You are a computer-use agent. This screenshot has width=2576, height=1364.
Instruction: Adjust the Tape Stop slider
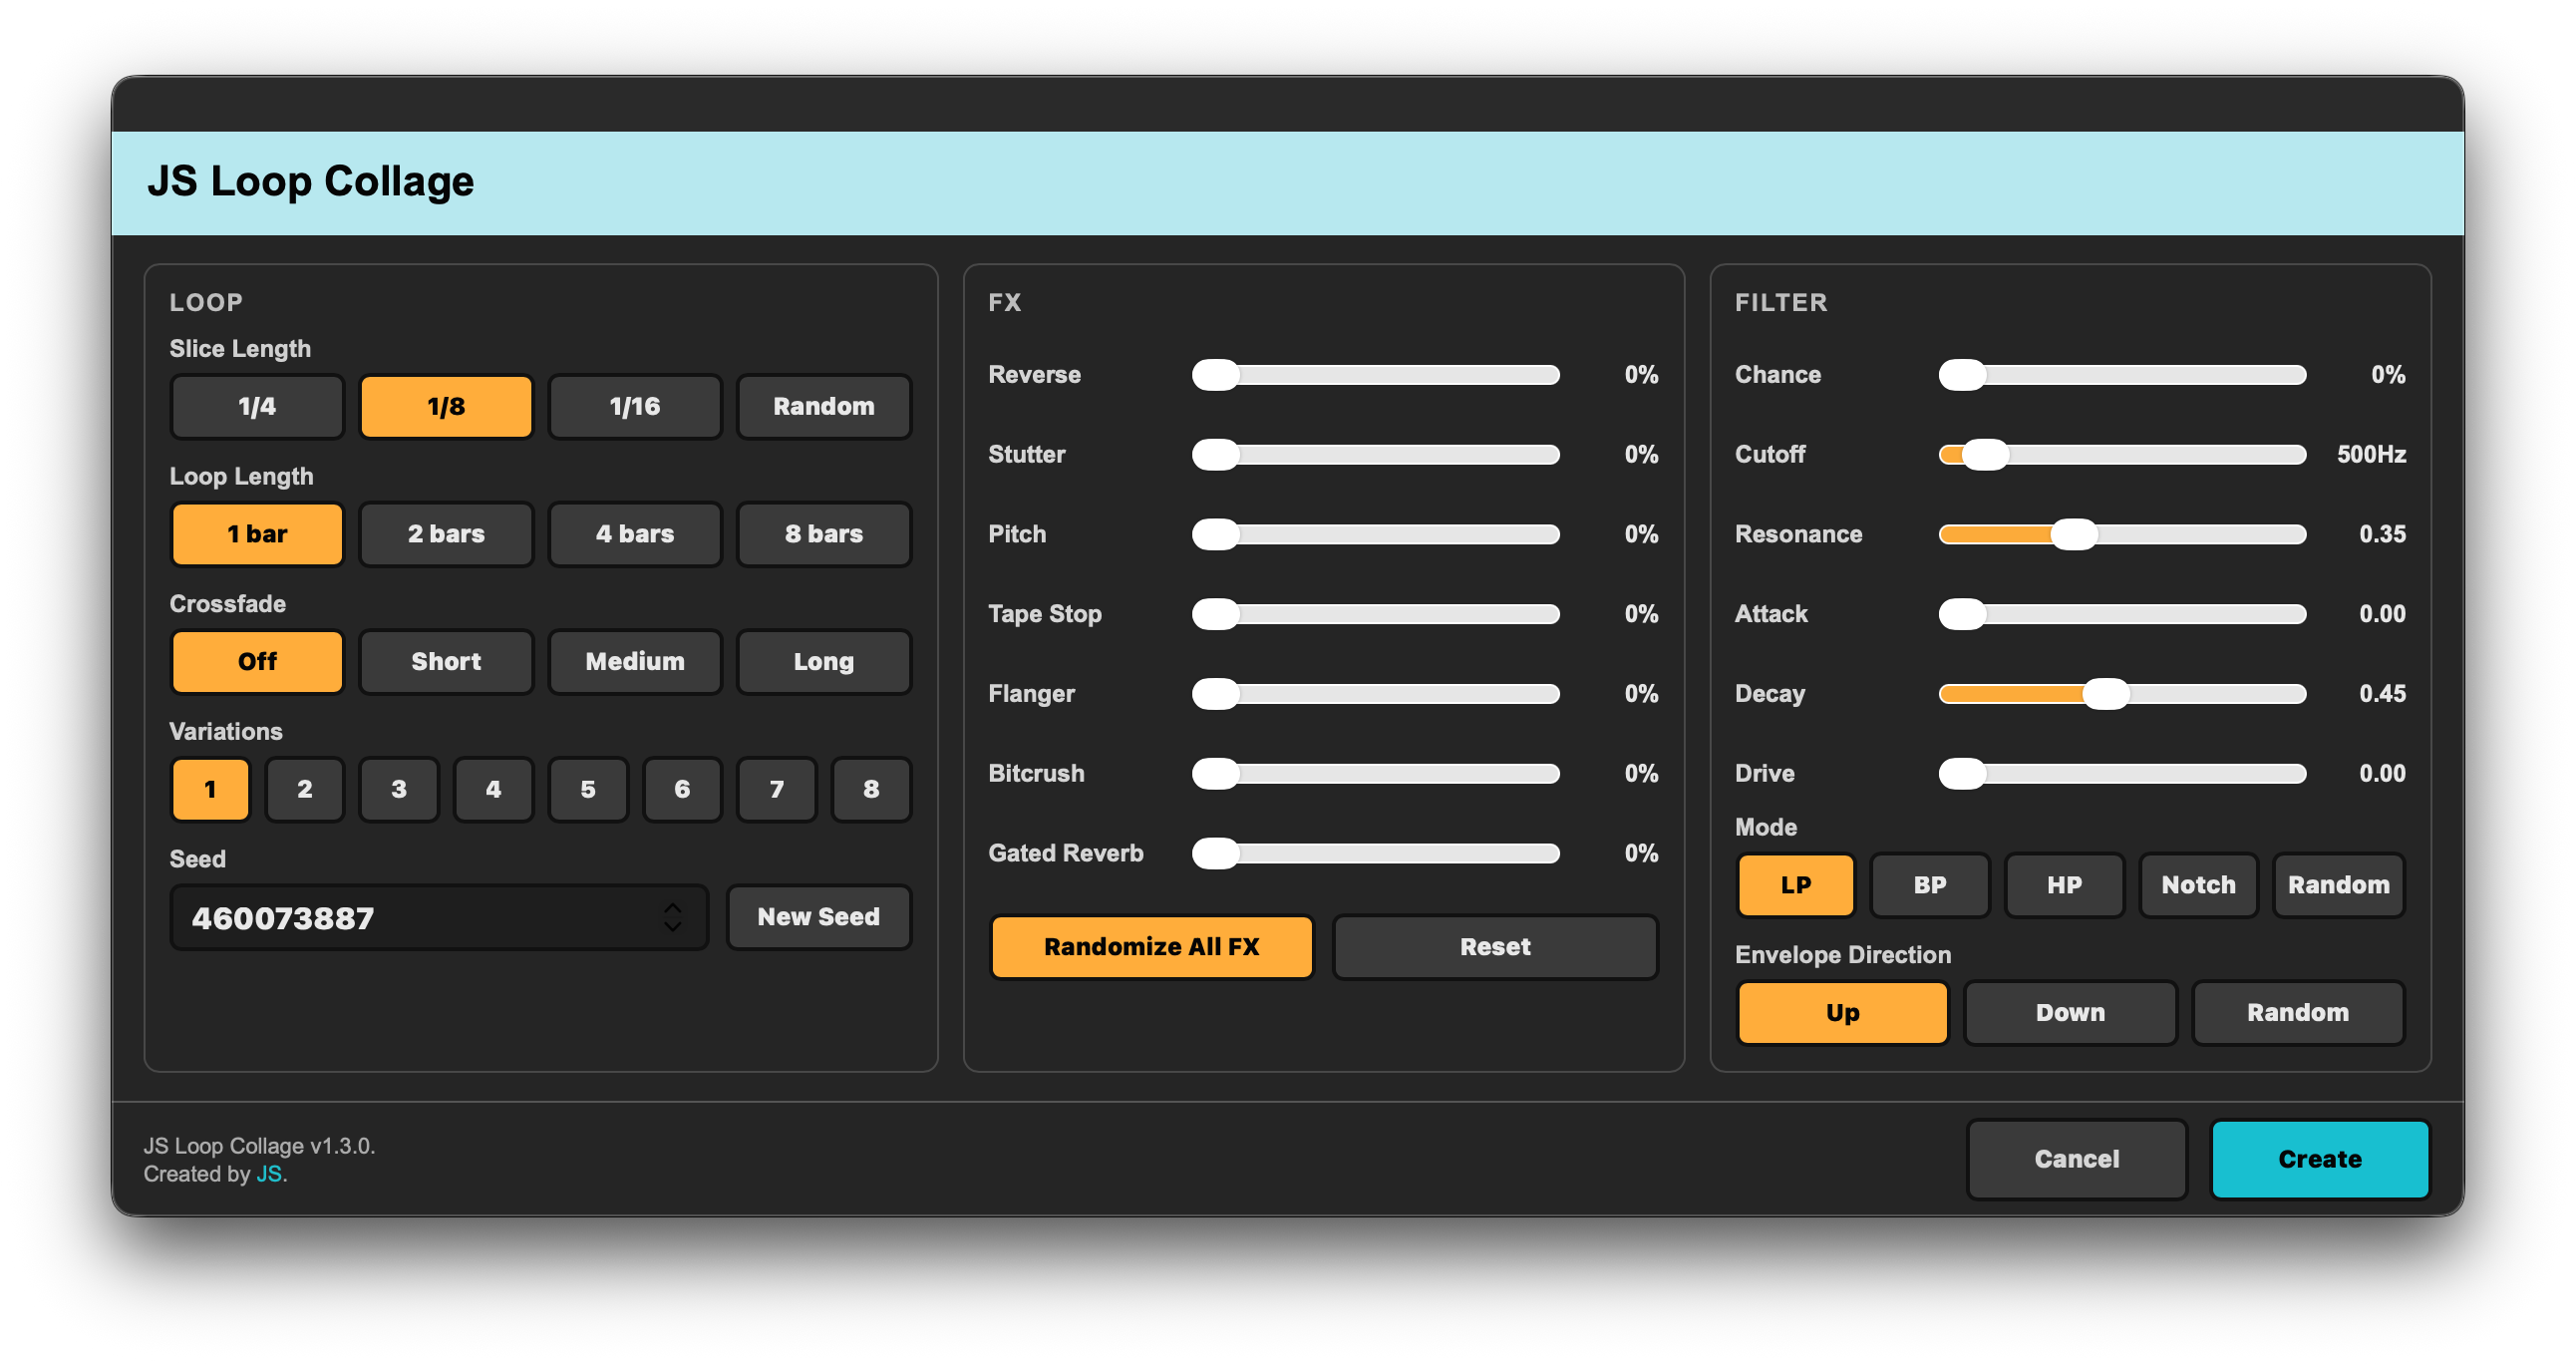[x=1376, y=614]
